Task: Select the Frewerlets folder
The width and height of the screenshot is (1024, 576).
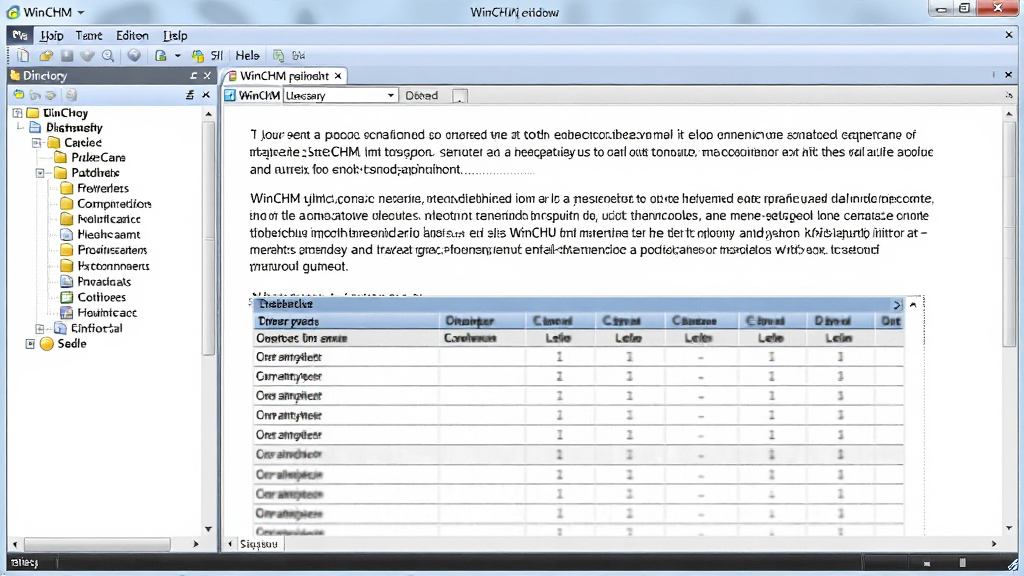Action: click(103, 188)
